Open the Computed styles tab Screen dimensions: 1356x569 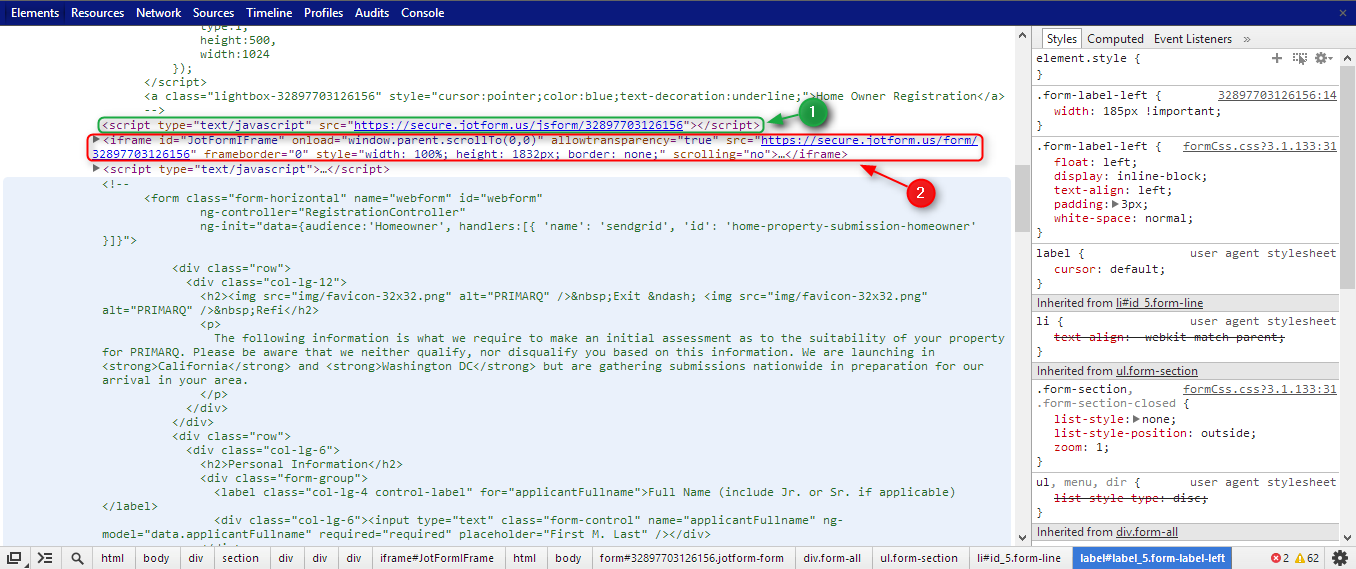point(1115,39)
